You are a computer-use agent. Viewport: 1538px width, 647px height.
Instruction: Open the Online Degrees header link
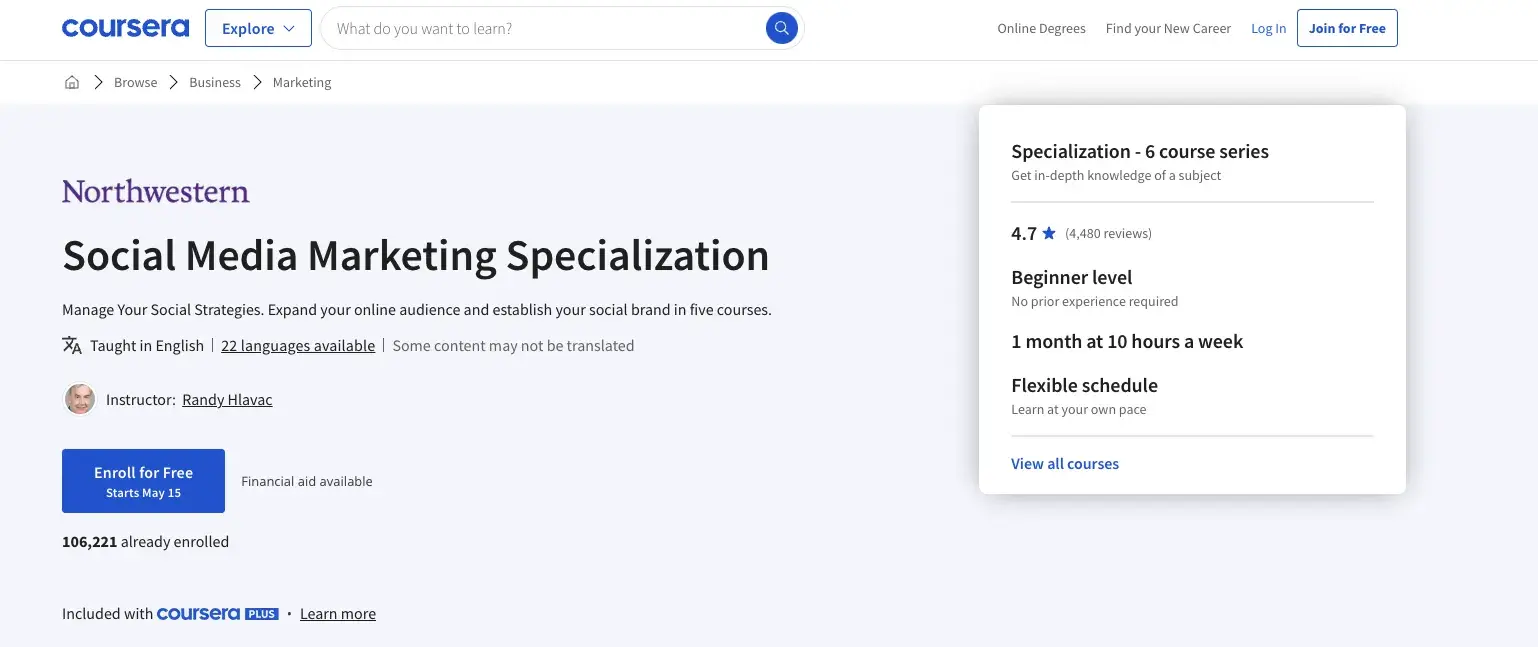(x=1041, y=28)
